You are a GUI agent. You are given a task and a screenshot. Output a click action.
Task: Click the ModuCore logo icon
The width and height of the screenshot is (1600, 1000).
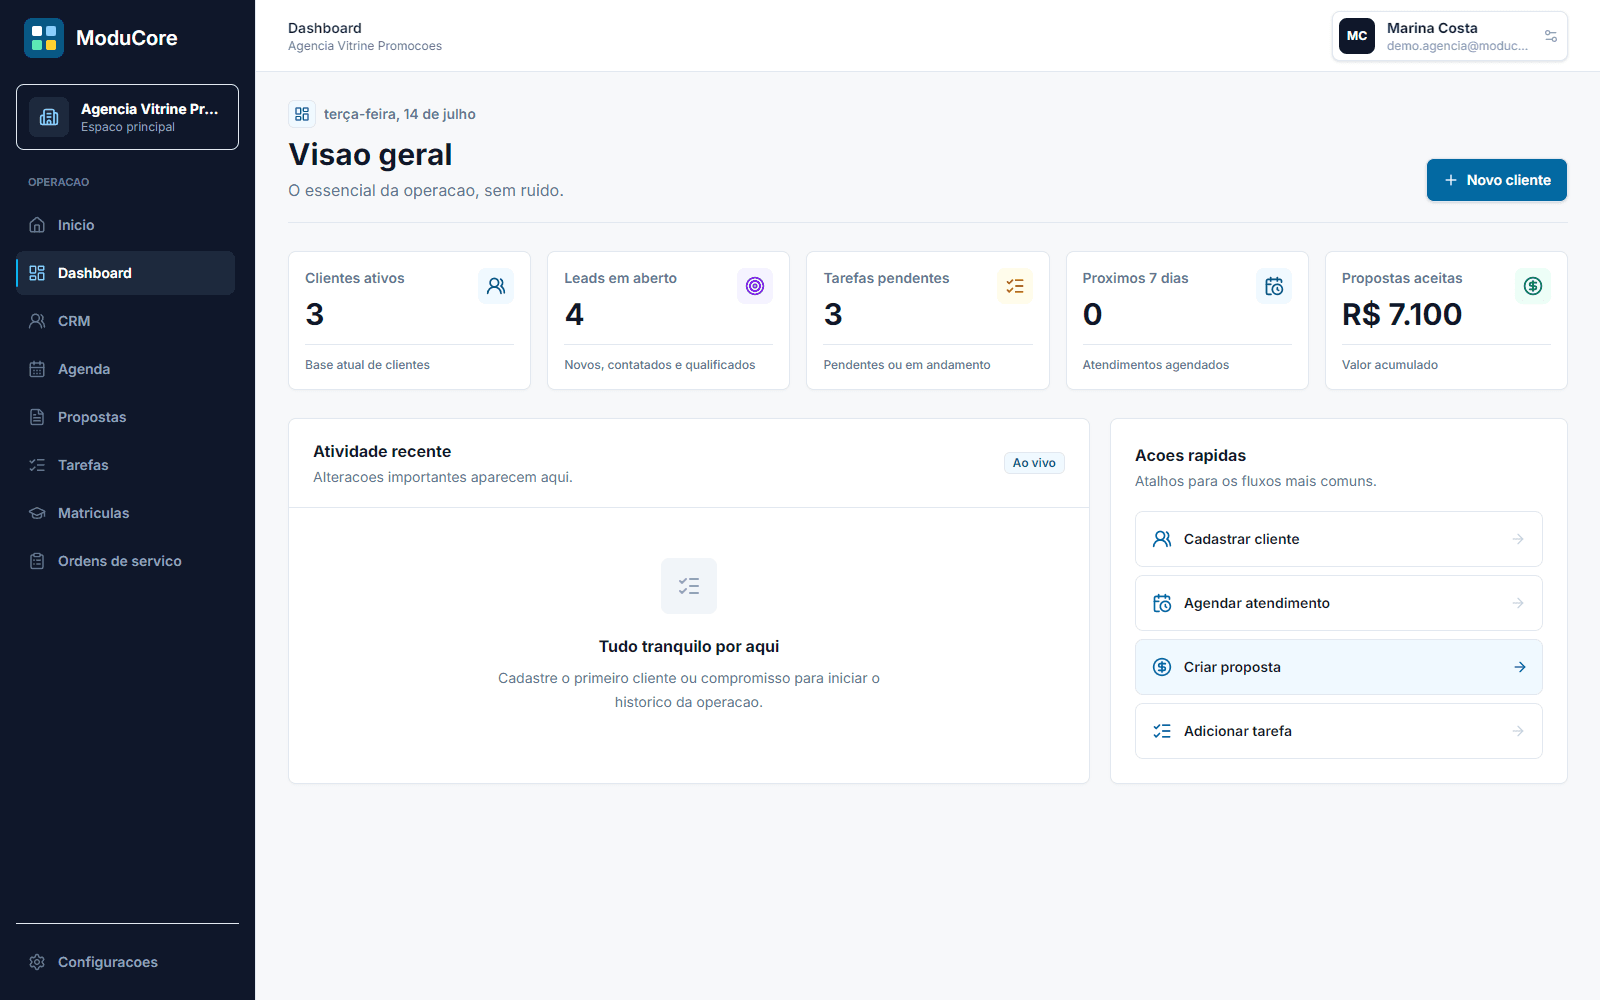point(44,38)
